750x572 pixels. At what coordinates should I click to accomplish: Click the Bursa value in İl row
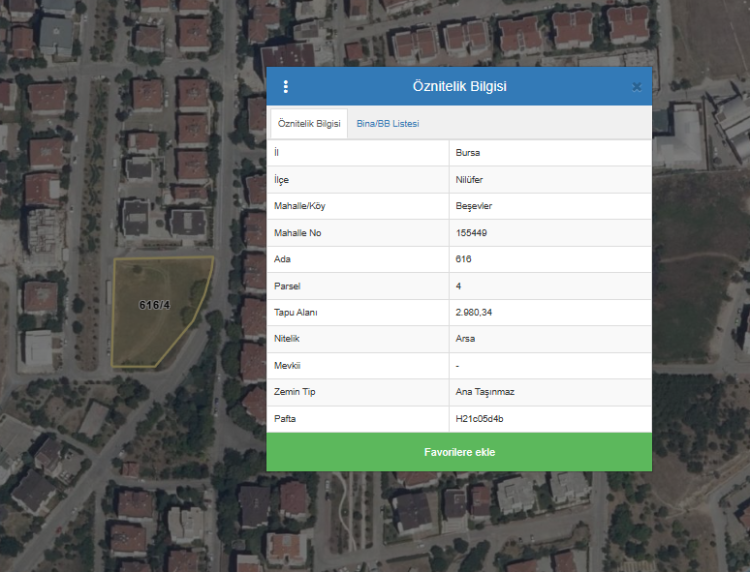(x=467, y=154)
